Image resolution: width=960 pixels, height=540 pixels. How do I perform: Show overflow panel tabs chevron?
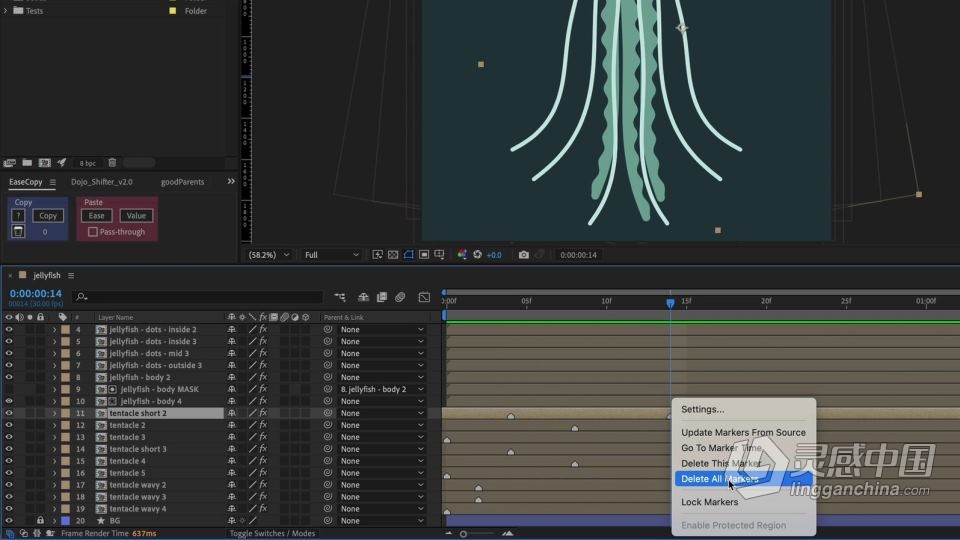coord(231,181)
